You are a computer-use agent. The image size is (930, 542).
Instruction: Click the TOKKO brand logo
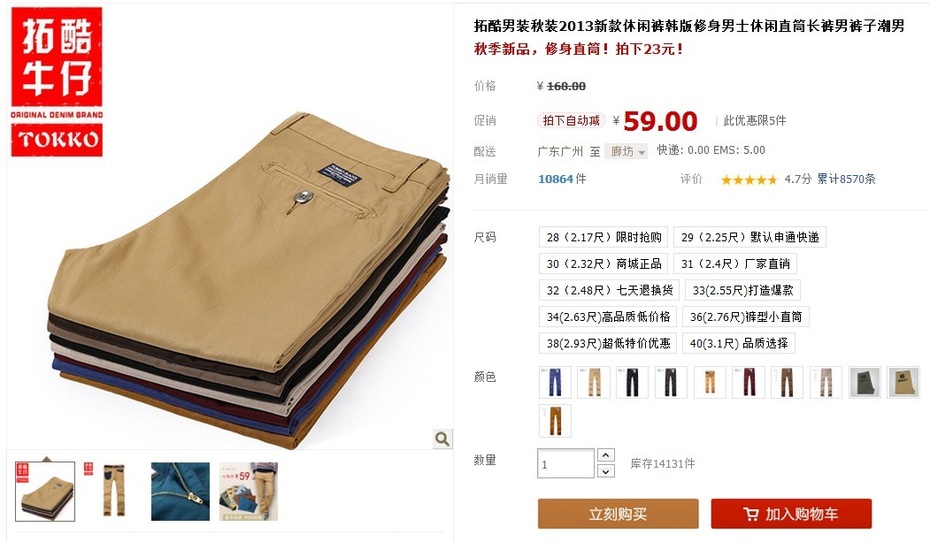coord(57,82)
